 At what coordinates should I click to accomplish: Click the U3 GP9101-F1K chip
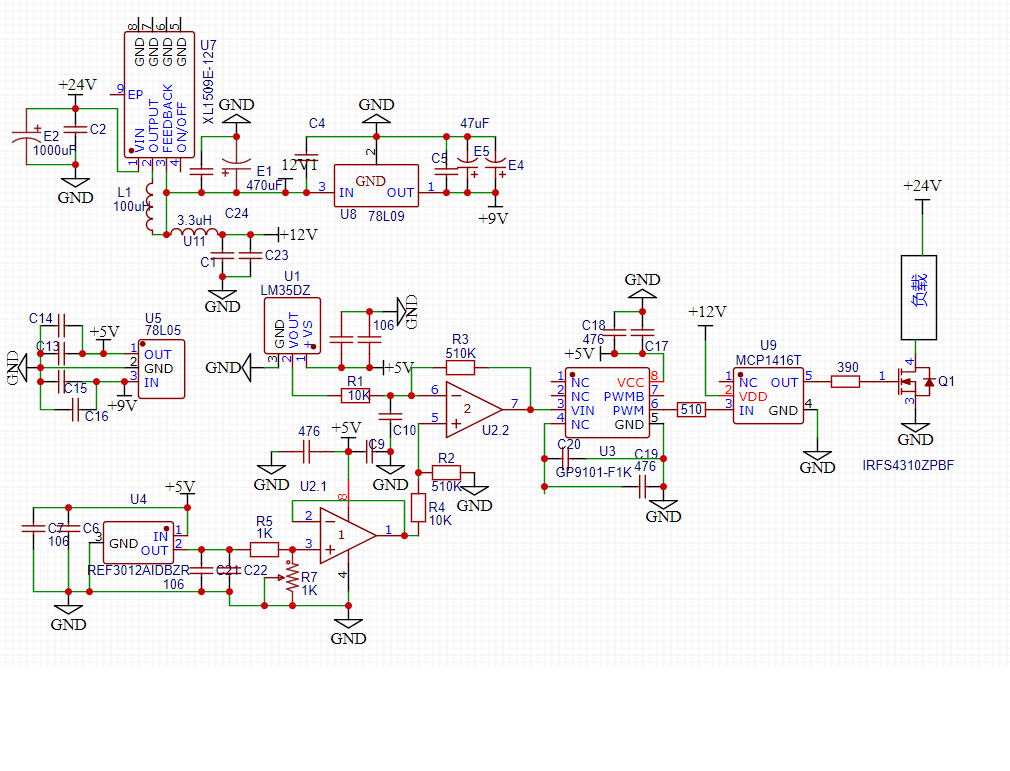[x=607, y=403]
